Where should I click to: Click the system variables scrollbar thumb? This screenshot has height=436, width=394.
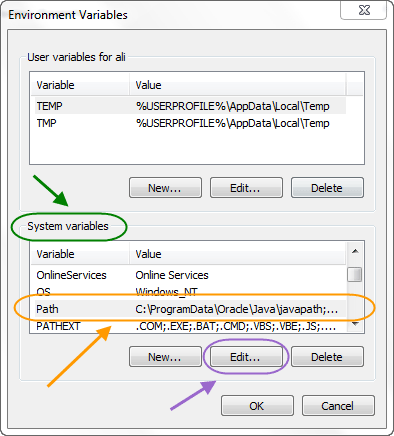coord(355,275)
